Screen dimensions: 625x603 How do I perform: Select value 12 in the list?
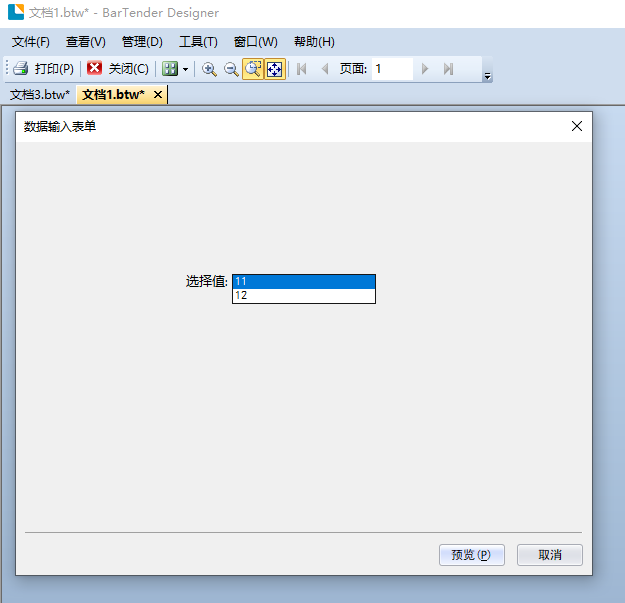point(303,296)
